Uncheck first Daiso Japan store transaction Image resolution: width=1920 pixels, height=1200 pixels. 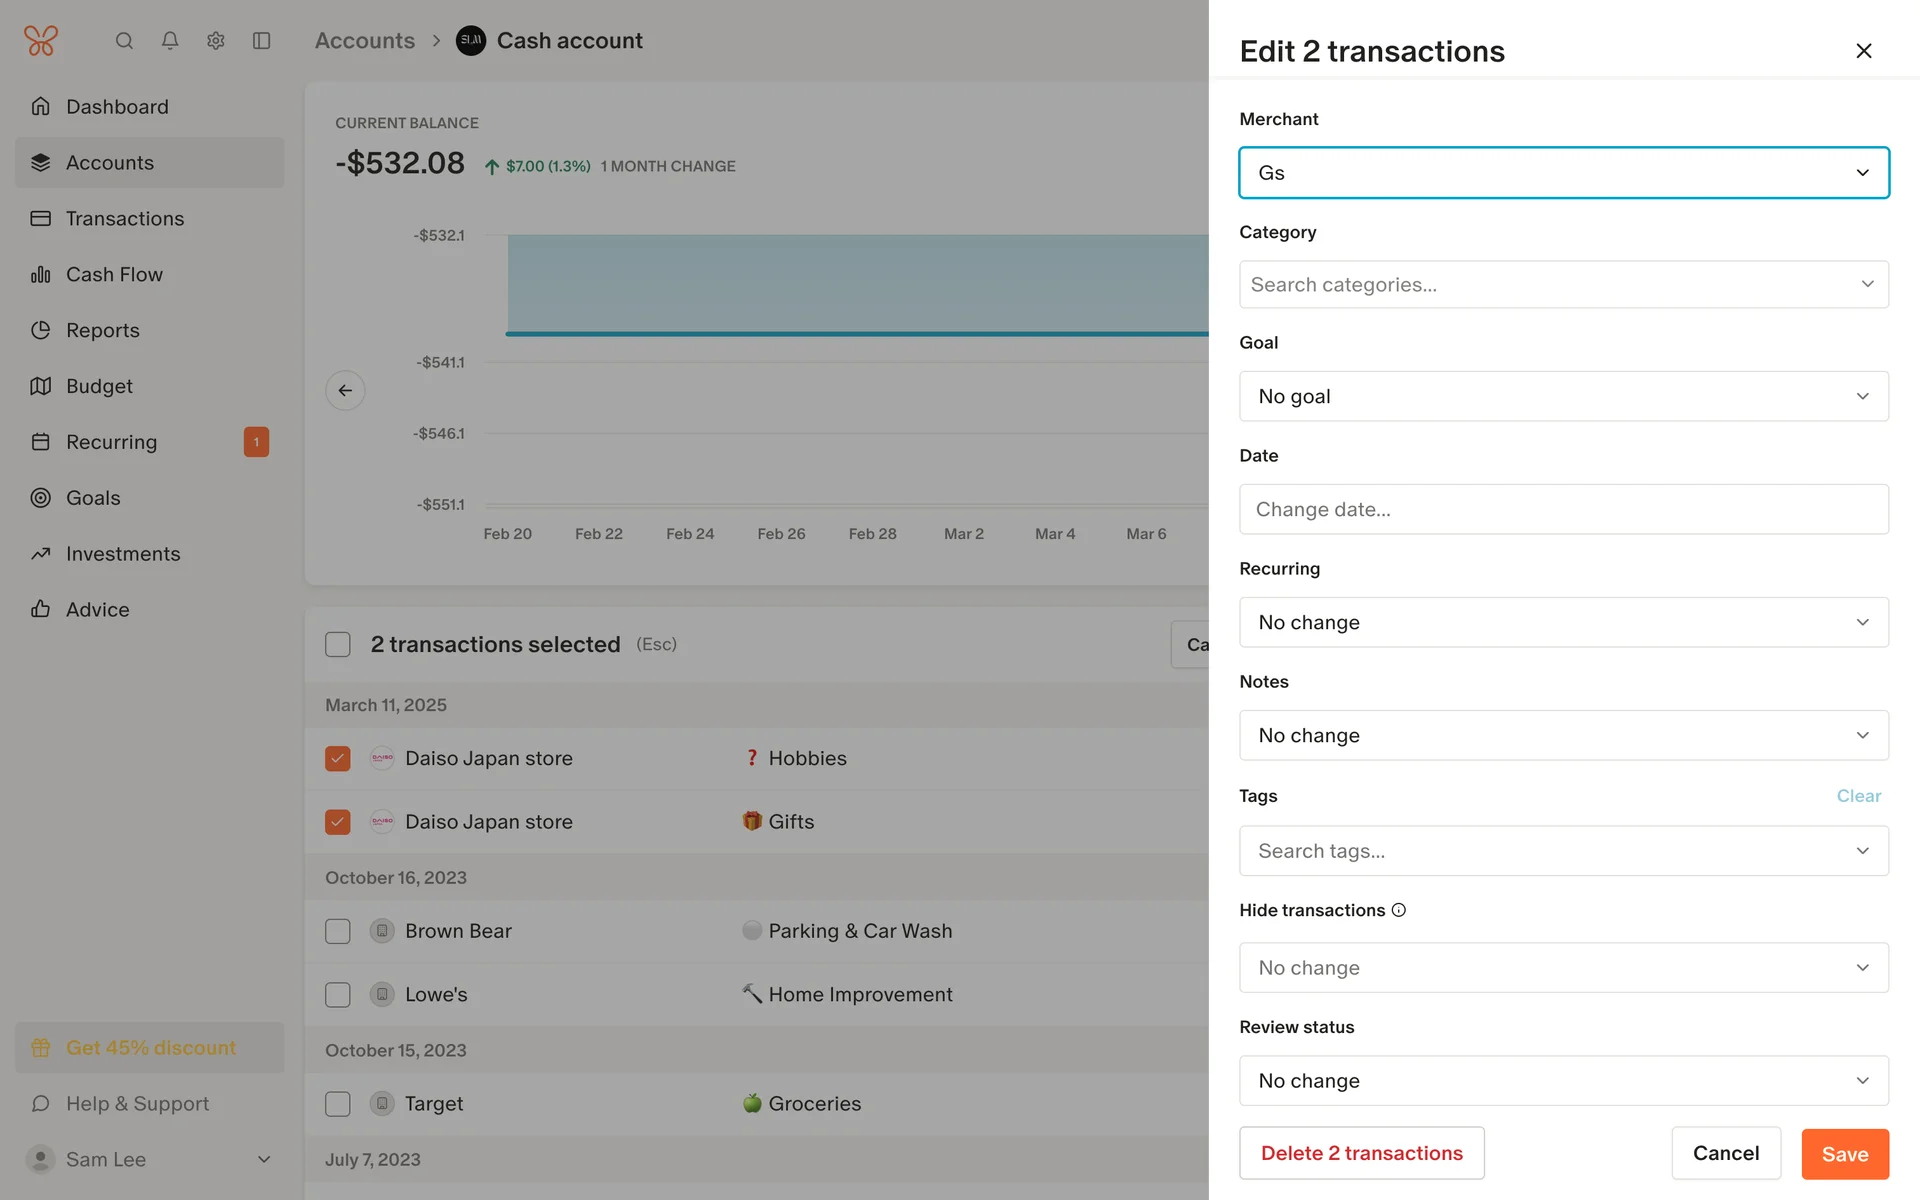[338, 759]
